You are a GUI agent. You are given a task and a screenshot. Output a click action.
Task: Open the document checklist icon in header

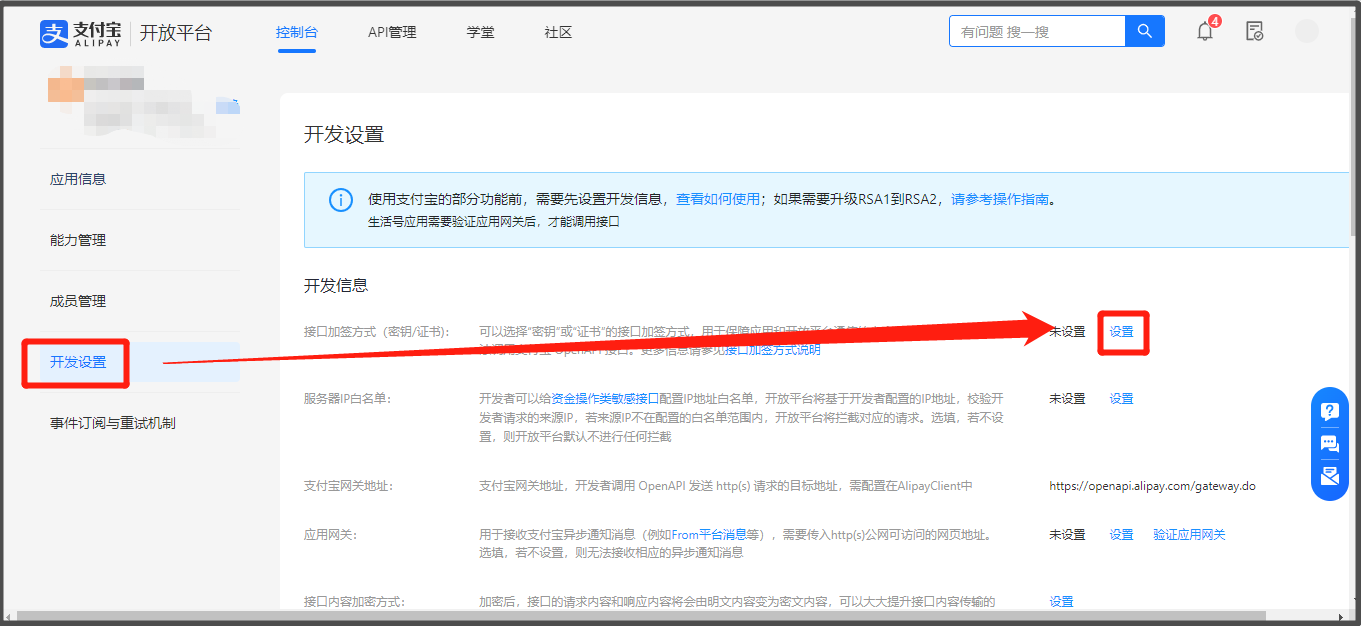click(1254, 31)
